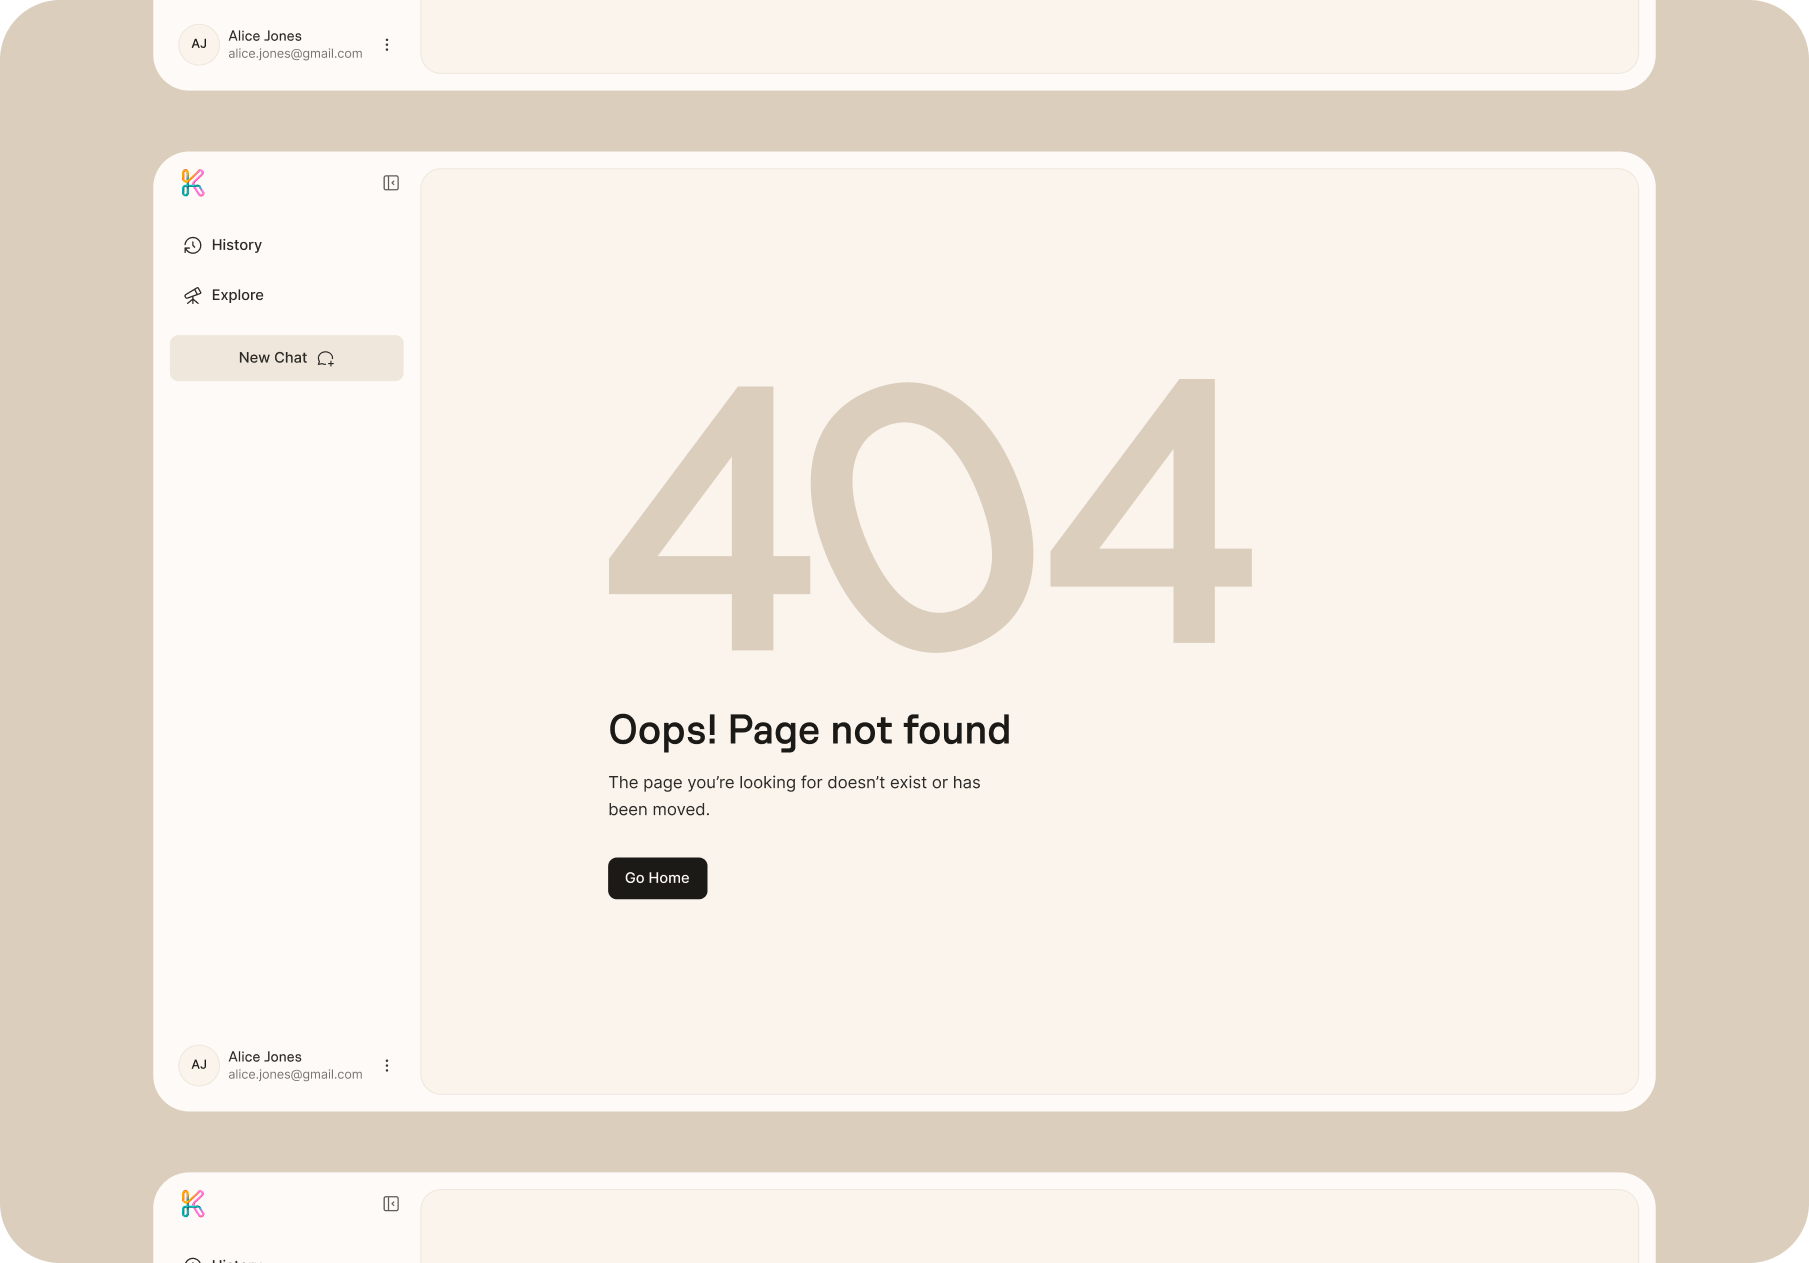Click the Explore telescope icon
Screen dimensions: 1809x1263
coord(193,295)
